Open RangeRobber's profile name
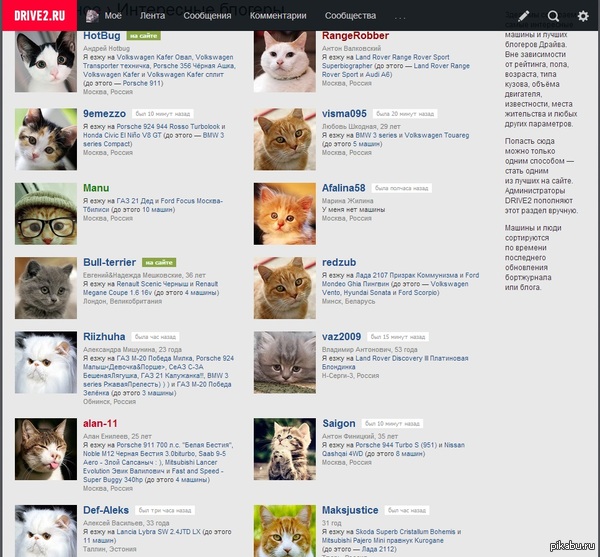Image resolution: width=600 pixels, height=557 pixels. [355, 36]
